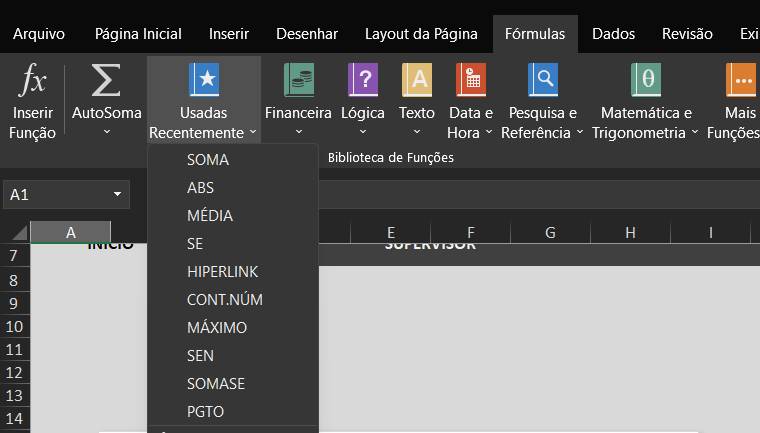Viewport: 760px width, 433px height.
Task: Select column E header
Action: pos(391,233)
